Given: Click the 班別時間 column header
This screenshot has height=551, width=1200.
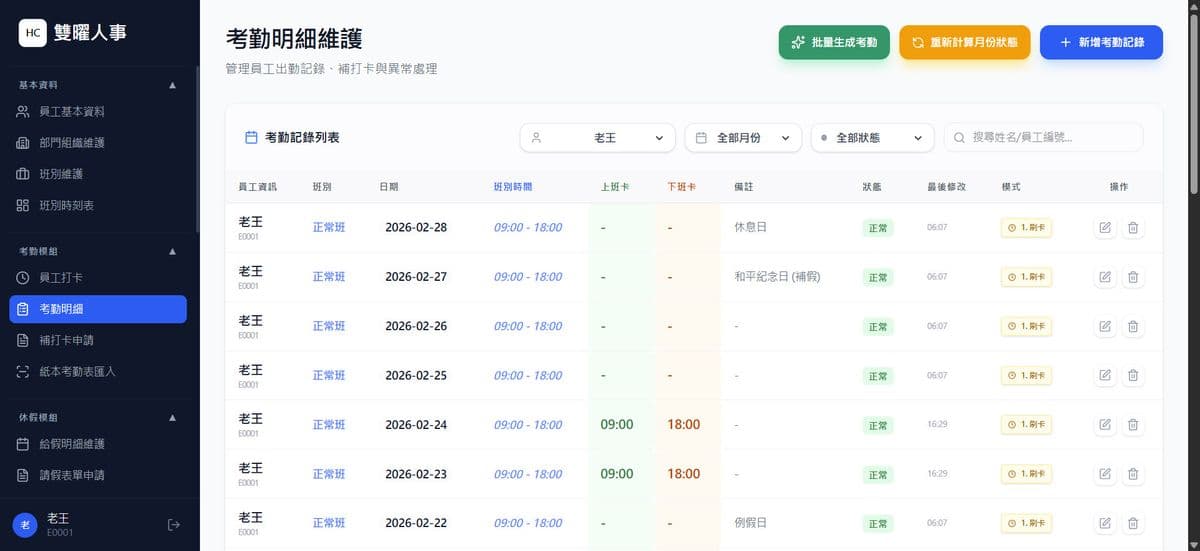Looking at the screenshot, I should 513,187.
